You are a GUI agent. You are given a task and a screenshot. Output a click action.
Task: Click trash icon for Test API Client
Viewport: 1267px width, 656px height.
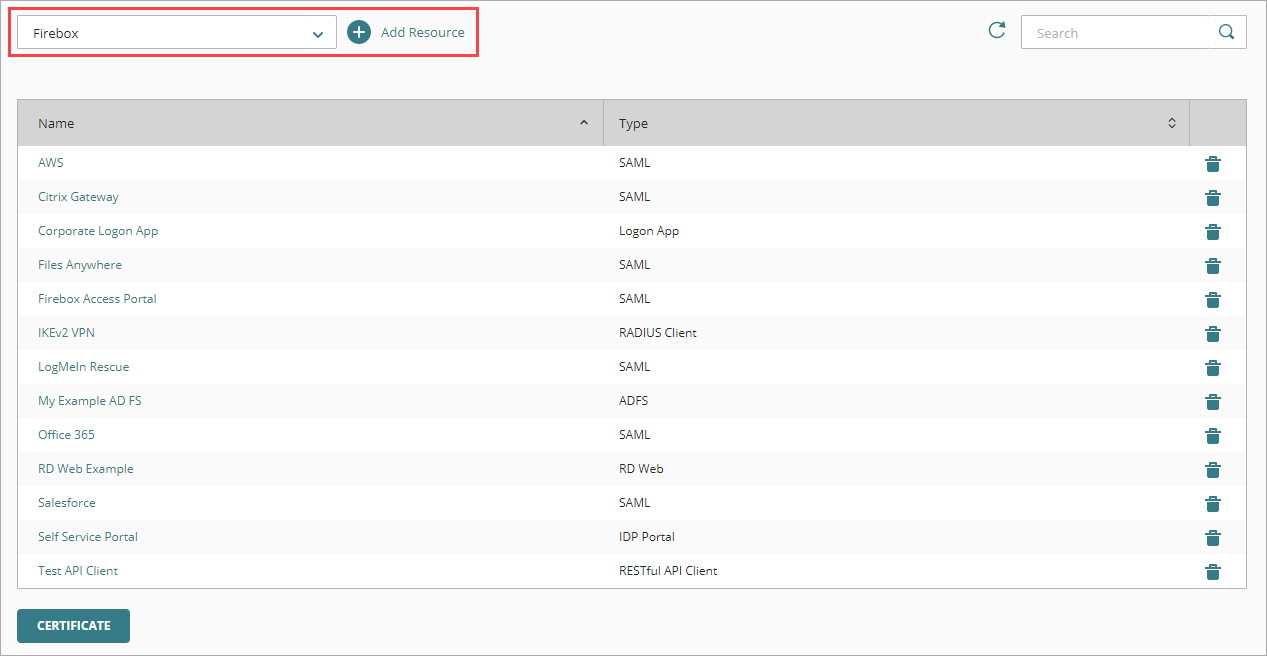tap(1213, 572)
